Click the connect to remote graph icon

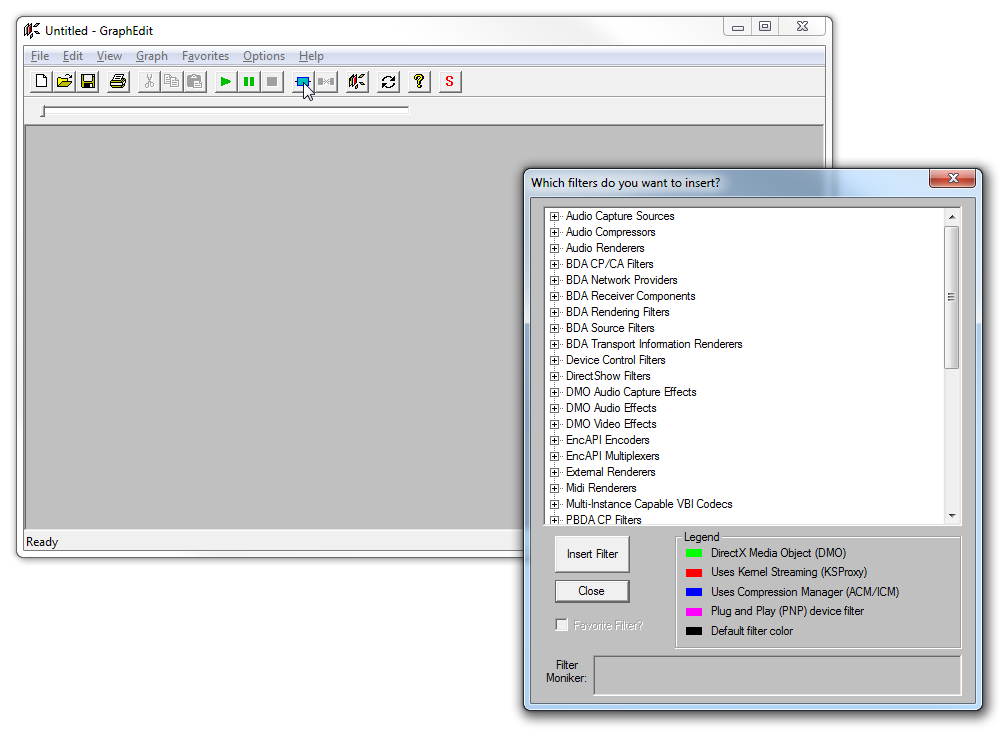357,82
